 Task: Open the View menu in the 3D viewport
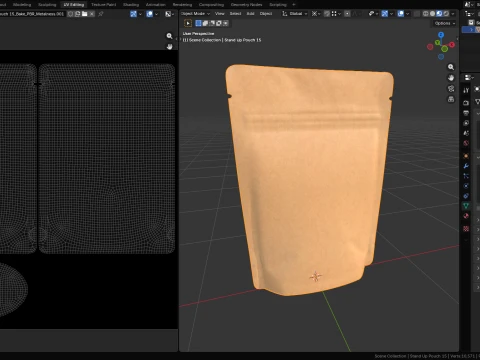click(219, 14)
